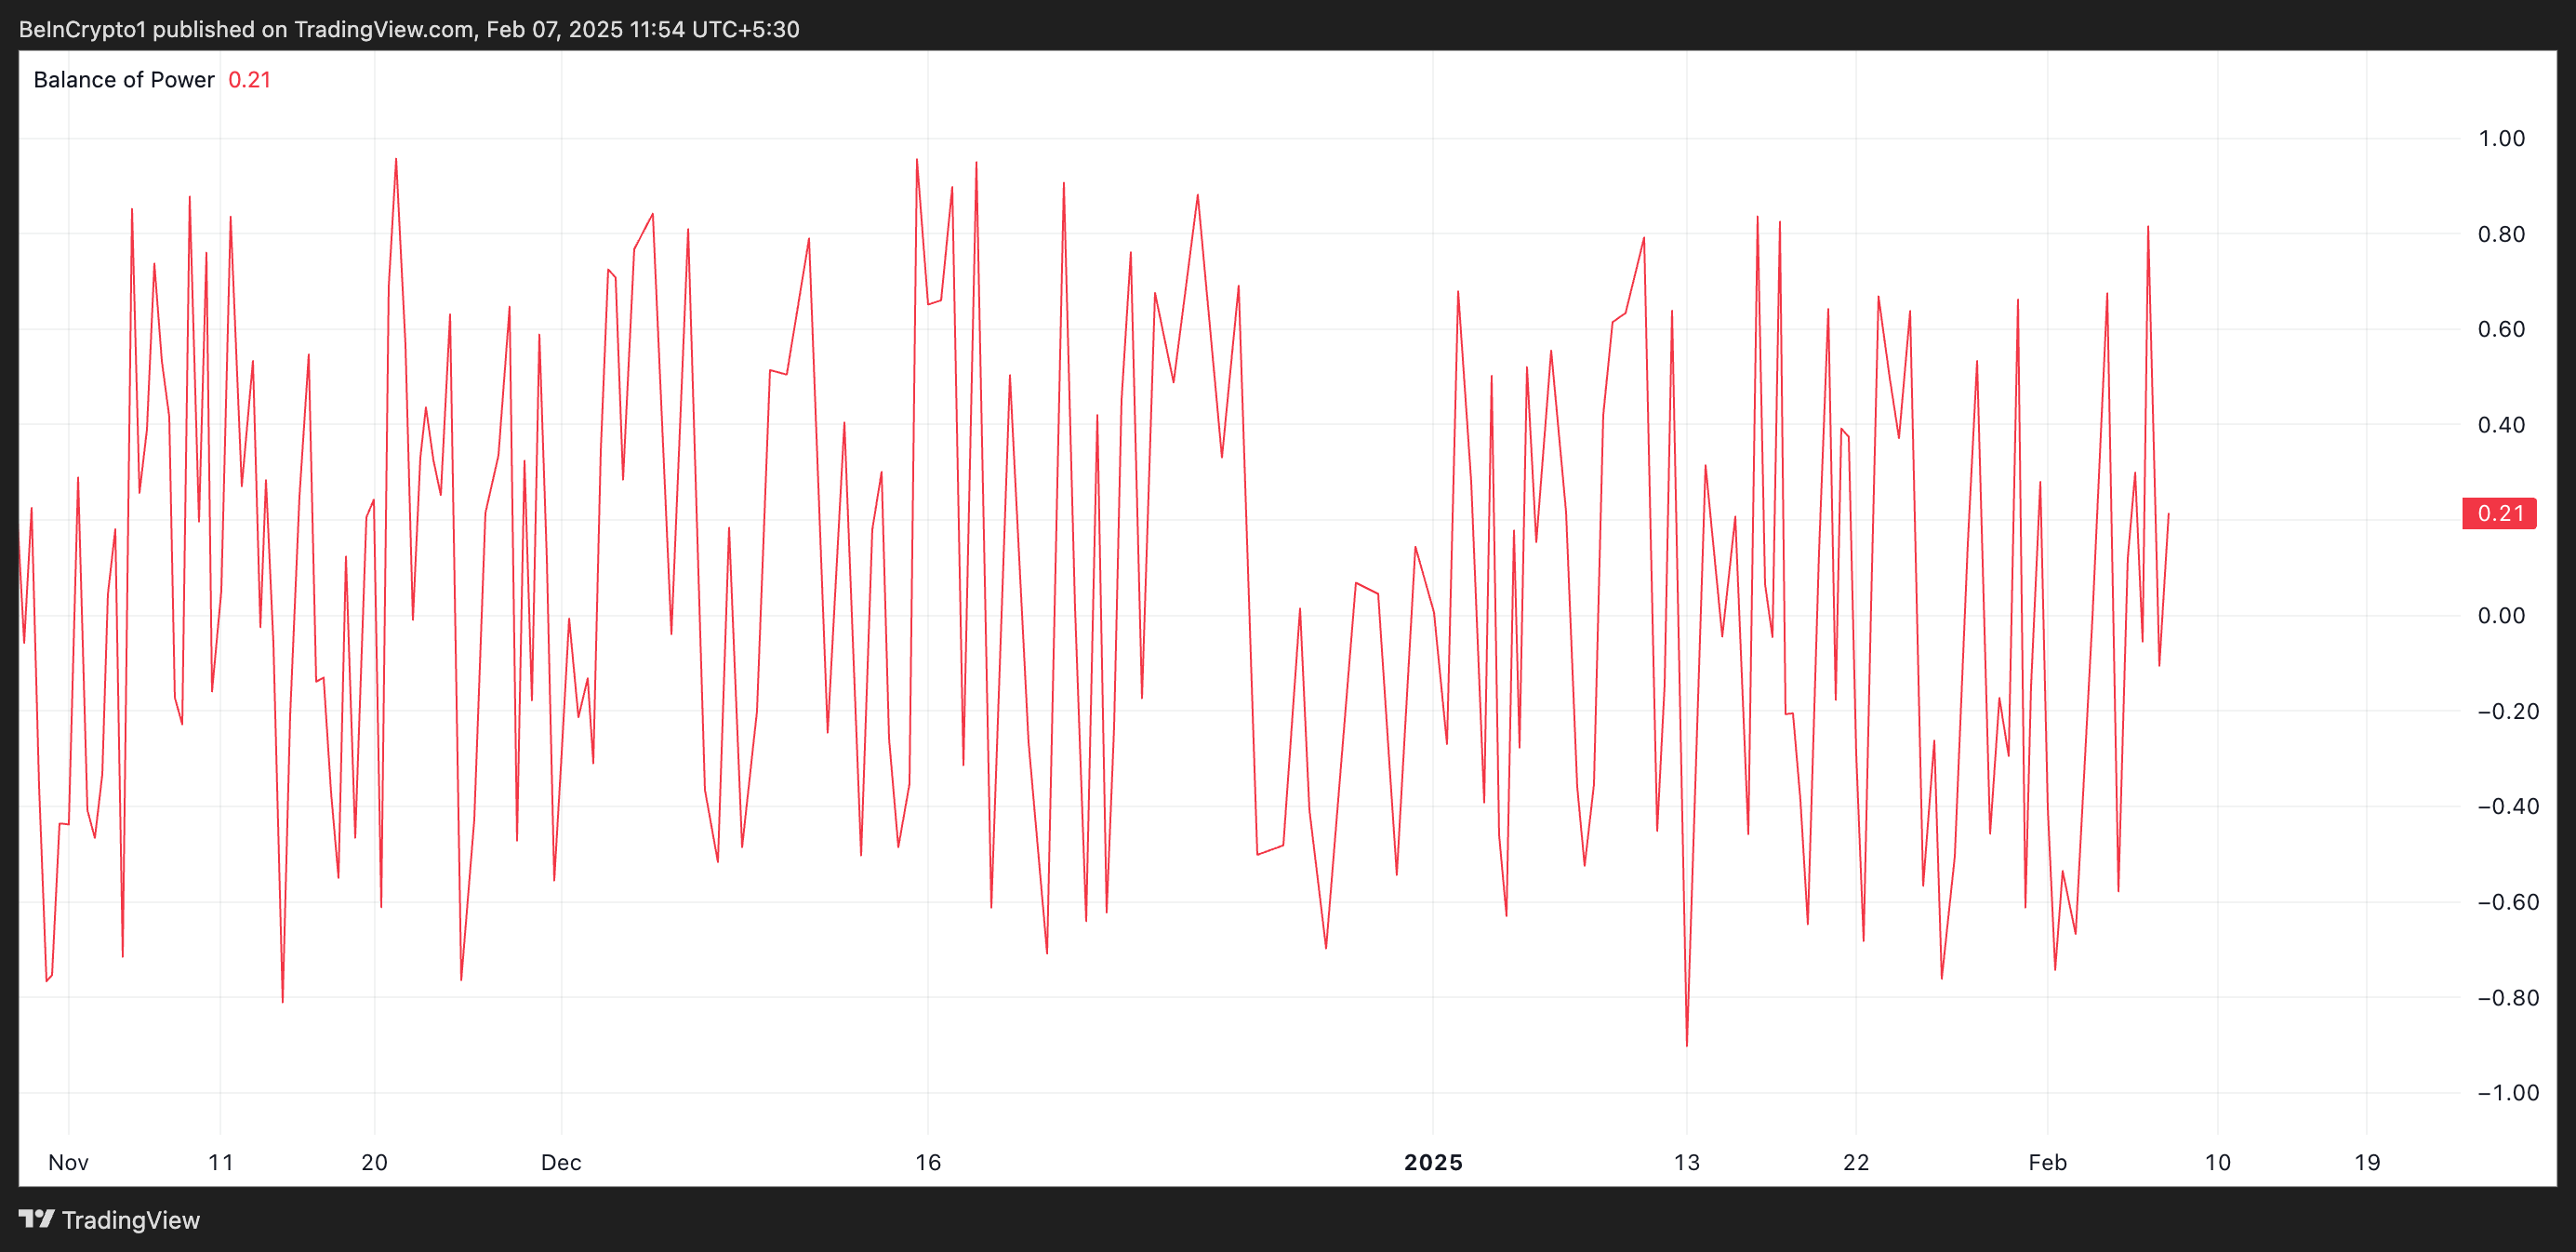Click the −0.60 value axis label
The width and height of the screenshot is (2576, 1252).
[x=2507, y=902]
